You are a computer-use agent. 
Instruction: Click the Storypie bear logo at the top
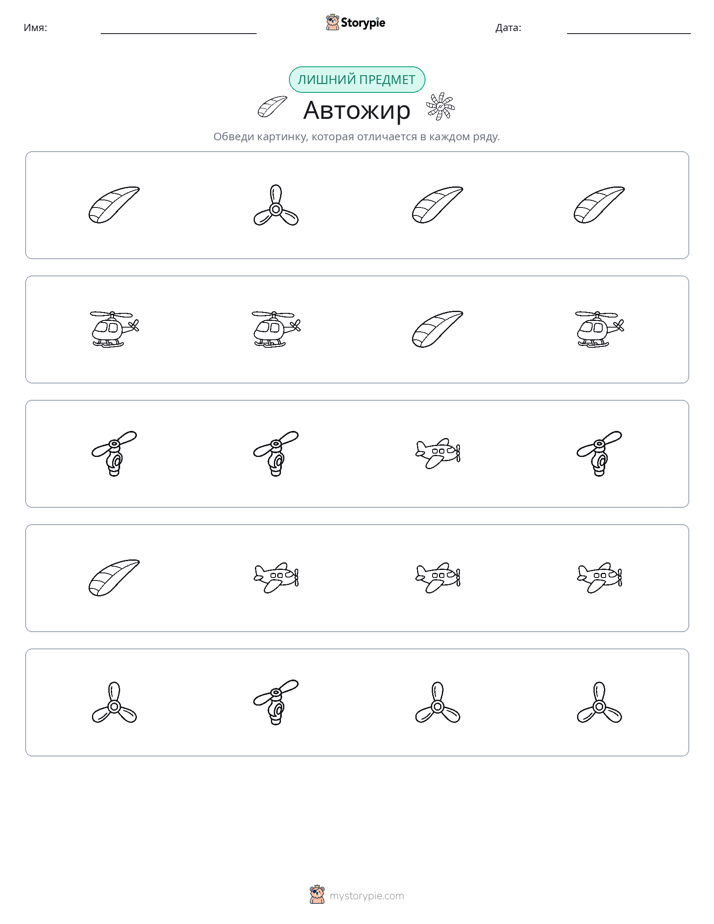point(332,22)
